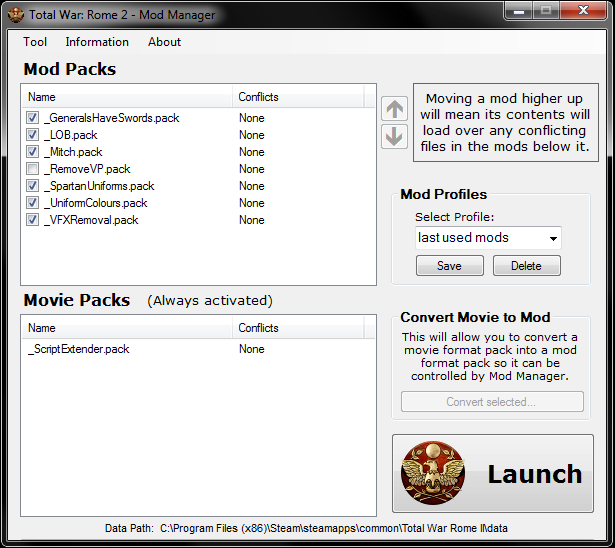This screenshot has width=615, height=548.
Task: Select _ScriptExtender.pack in Movie Packs
Action: [79, 349]
